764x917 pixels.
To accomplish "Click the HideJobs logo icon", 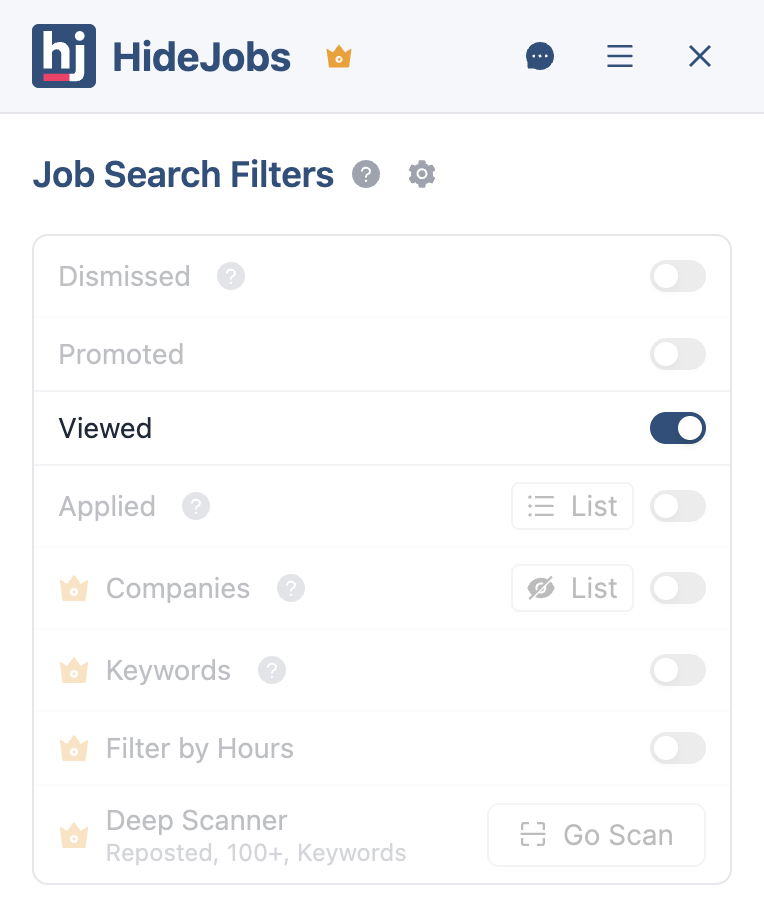I will tap(64, 56).
